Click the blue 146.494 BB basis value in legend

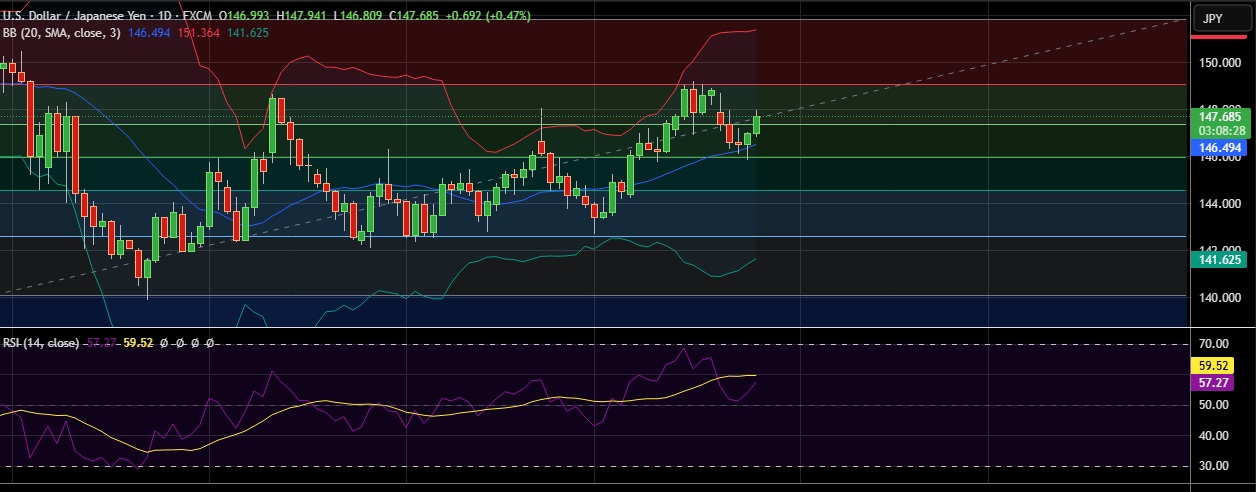(x=149, y=32)
